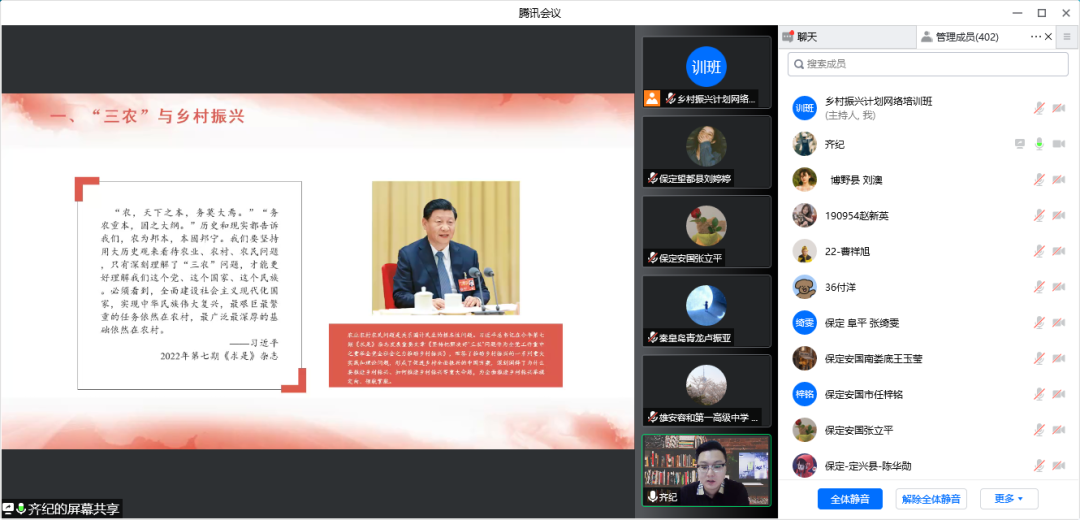Screen dimensions: 1080x520
Task: Click the camera icon for 齐纪
Action: (1058, 144)
